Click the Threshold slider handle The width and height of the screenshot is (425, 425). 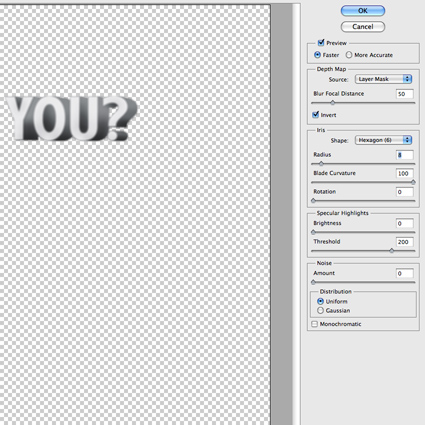(392, 250)
